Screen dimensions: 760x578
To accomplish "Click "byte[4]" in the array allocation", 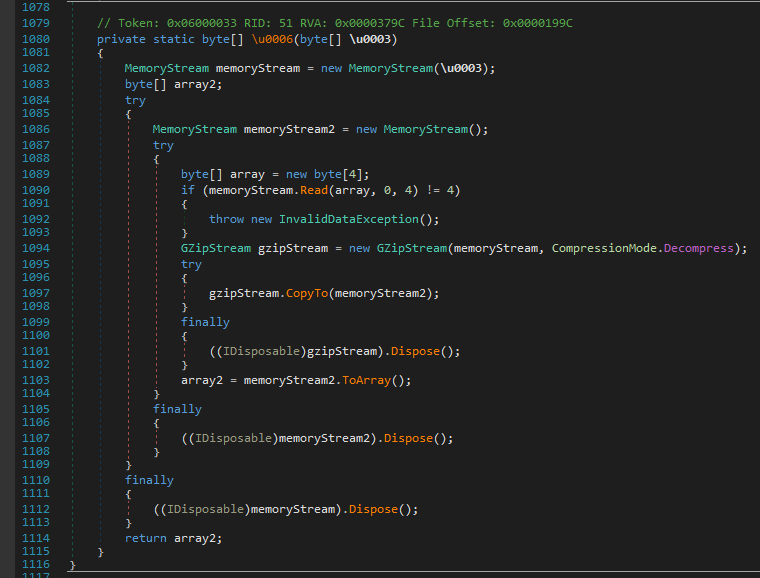I will pyautogui.click(x=338, y=174).
